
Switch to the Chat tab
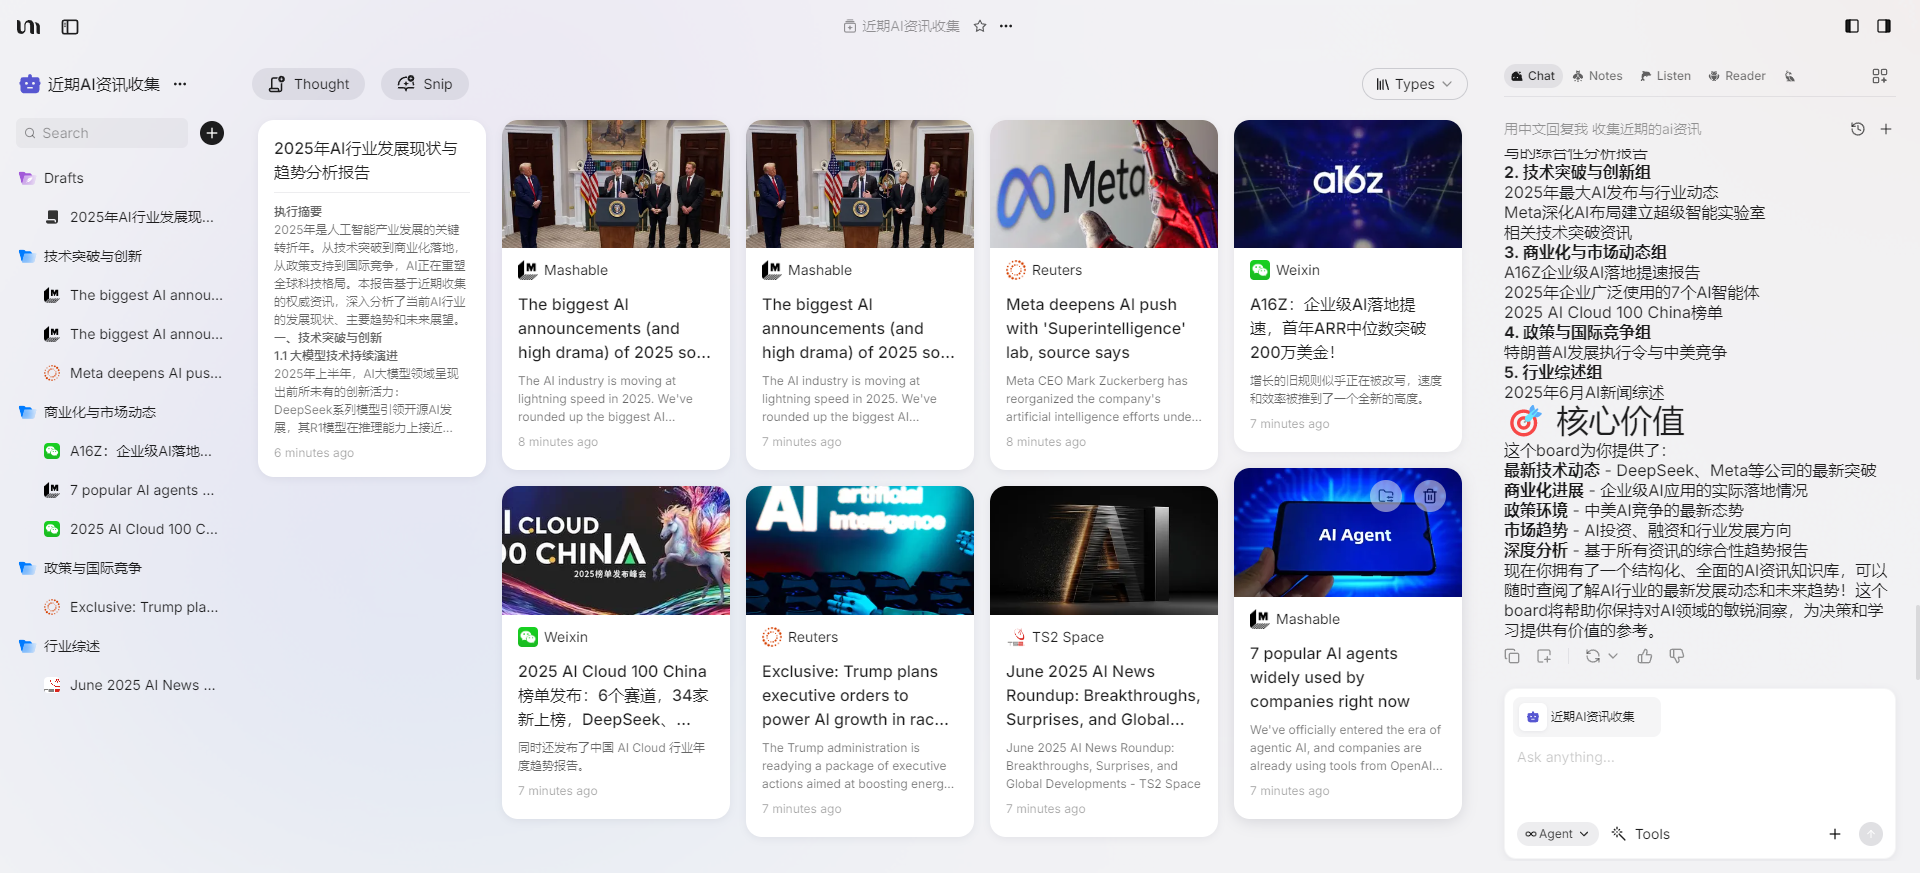(1533, 76)
